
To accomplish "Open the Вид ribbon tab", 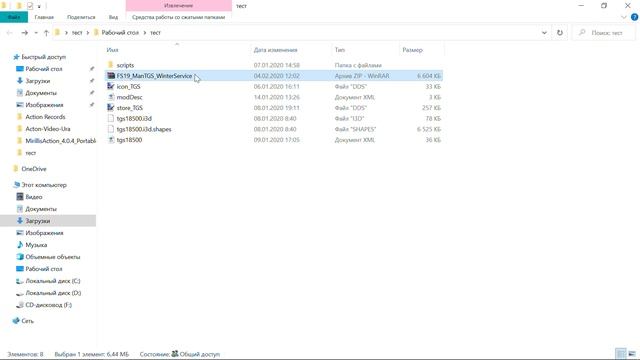I will [x=113, y=17].
